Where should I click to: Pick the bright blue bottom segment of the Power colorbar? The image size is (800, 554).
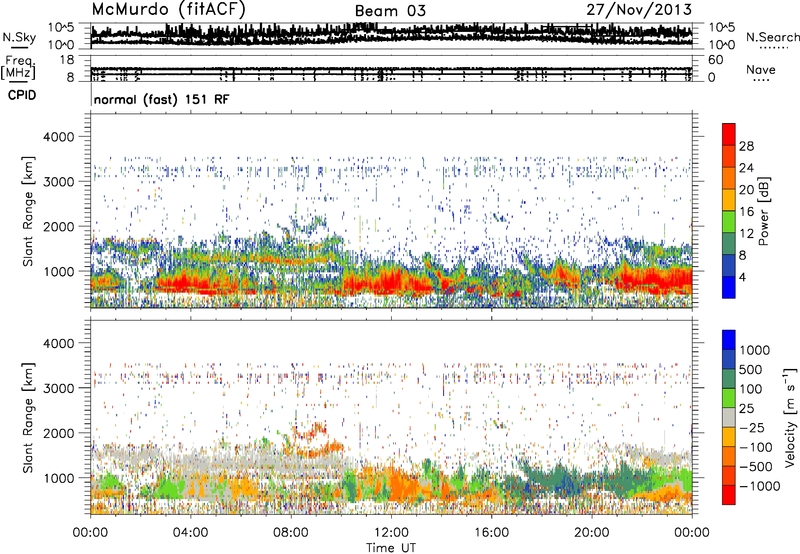[x=729, y=288]
